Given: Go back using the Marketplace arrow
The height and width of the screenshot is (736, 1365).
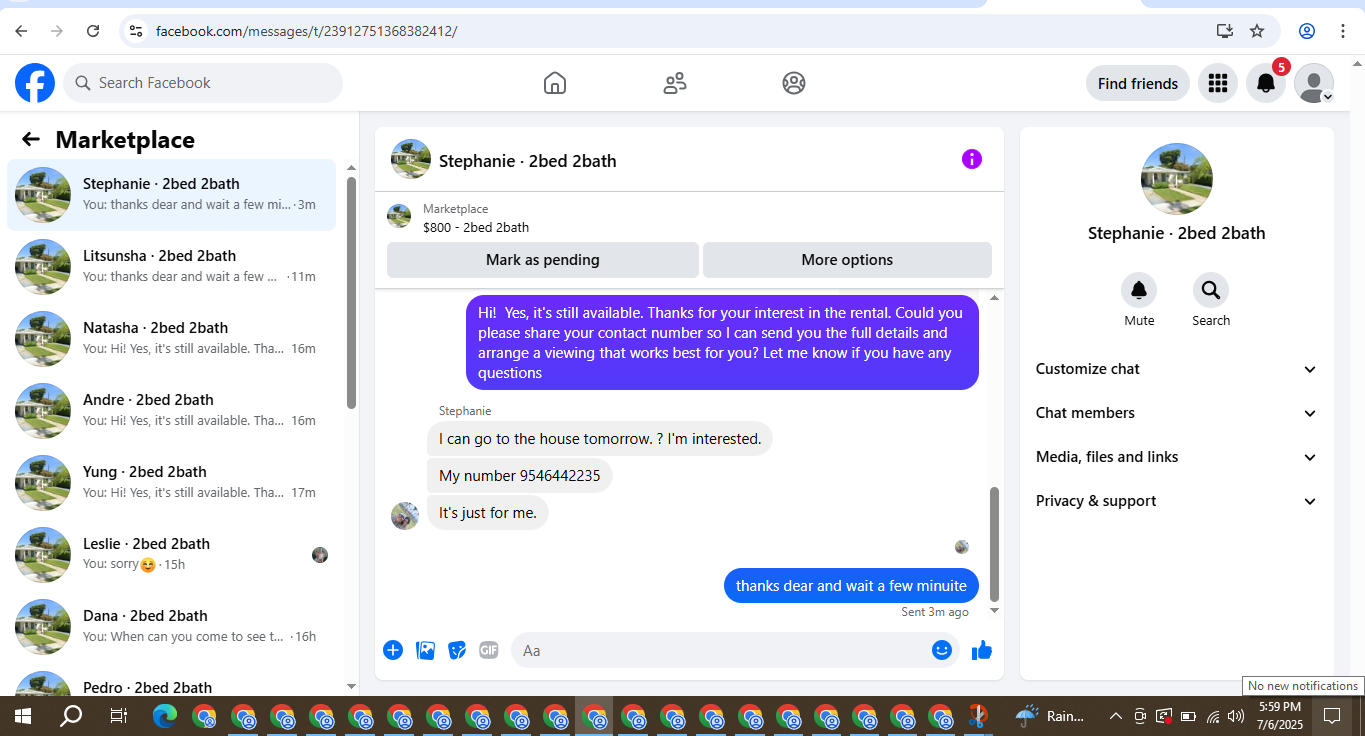Looking at the screenshot, I should (x=31, y=140).
